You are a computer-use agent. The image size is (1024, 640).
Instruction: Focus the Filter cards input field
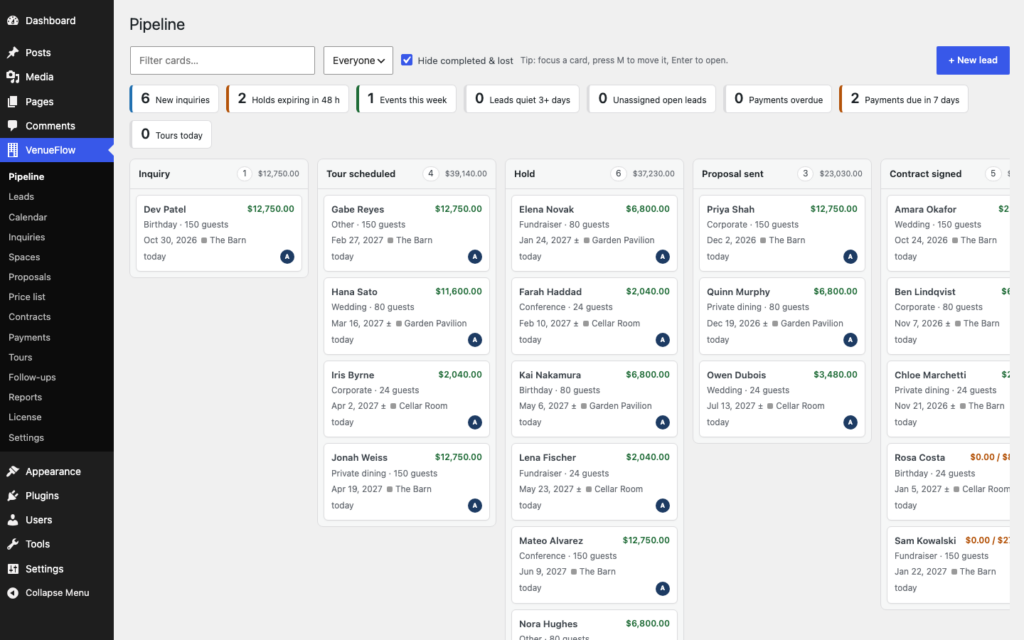click(x=222, y=60)
